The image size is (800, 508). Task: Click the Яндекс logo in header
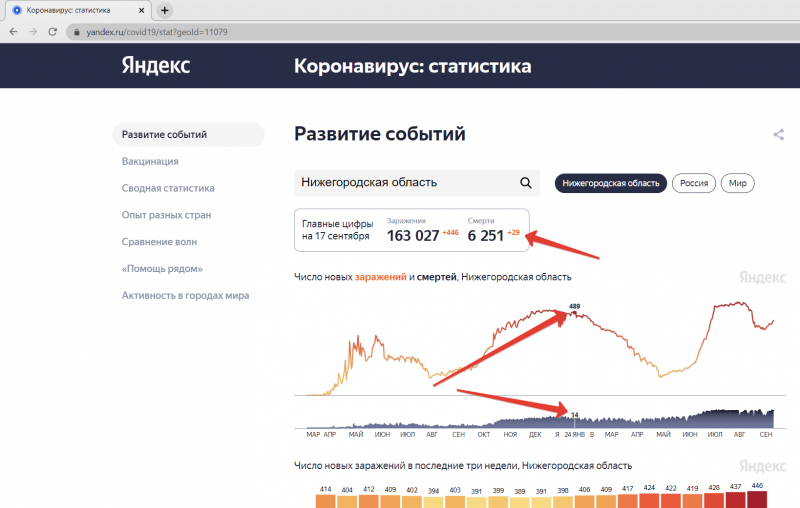[156, 65]
